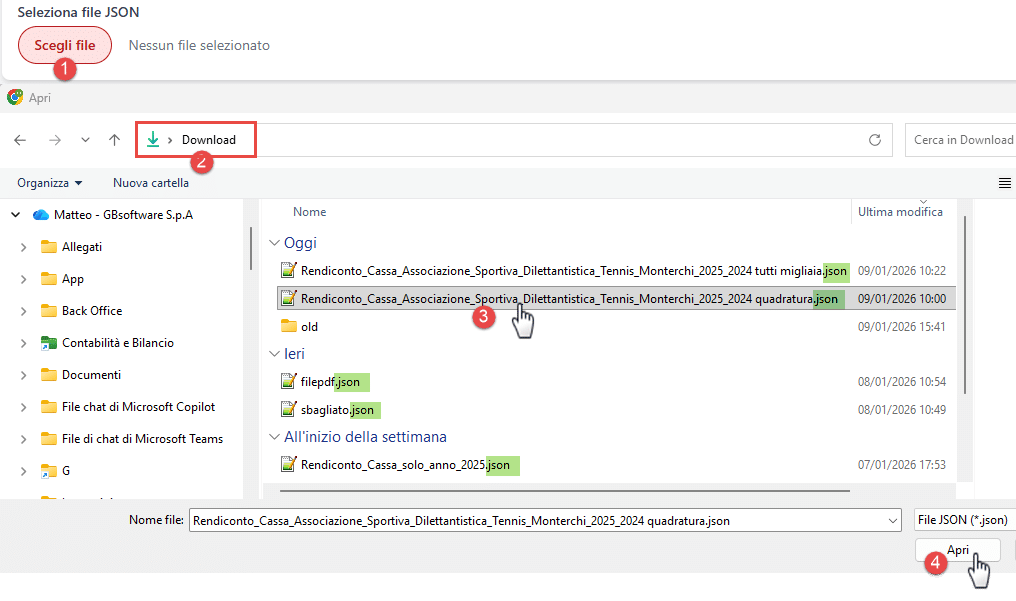The height and width of the screenshot is (601, 1016).
Task: Collapse the Ieri group
Action: (275, 354)
